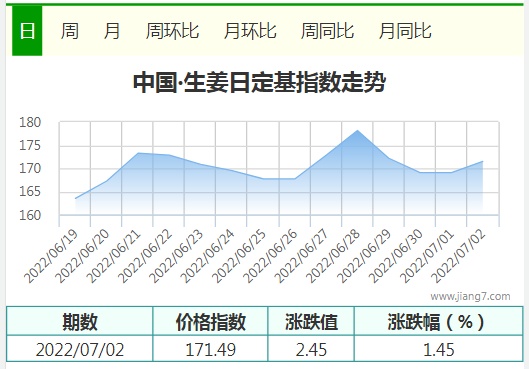This screenshot has width=529, height=369.
Task: Click the 170 y-axis label
Action: [x=30, y=168]
